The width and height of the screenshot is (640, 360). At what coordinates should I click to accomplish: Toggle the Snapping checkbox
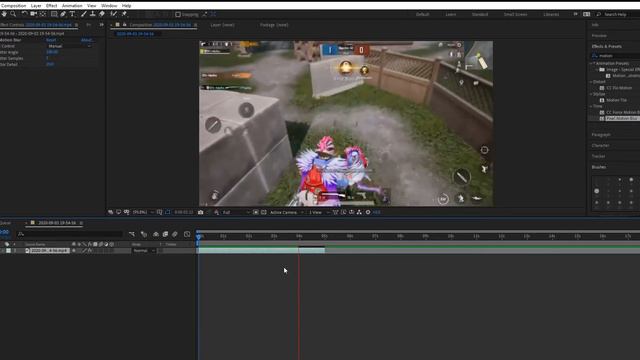tap(178, 14)
